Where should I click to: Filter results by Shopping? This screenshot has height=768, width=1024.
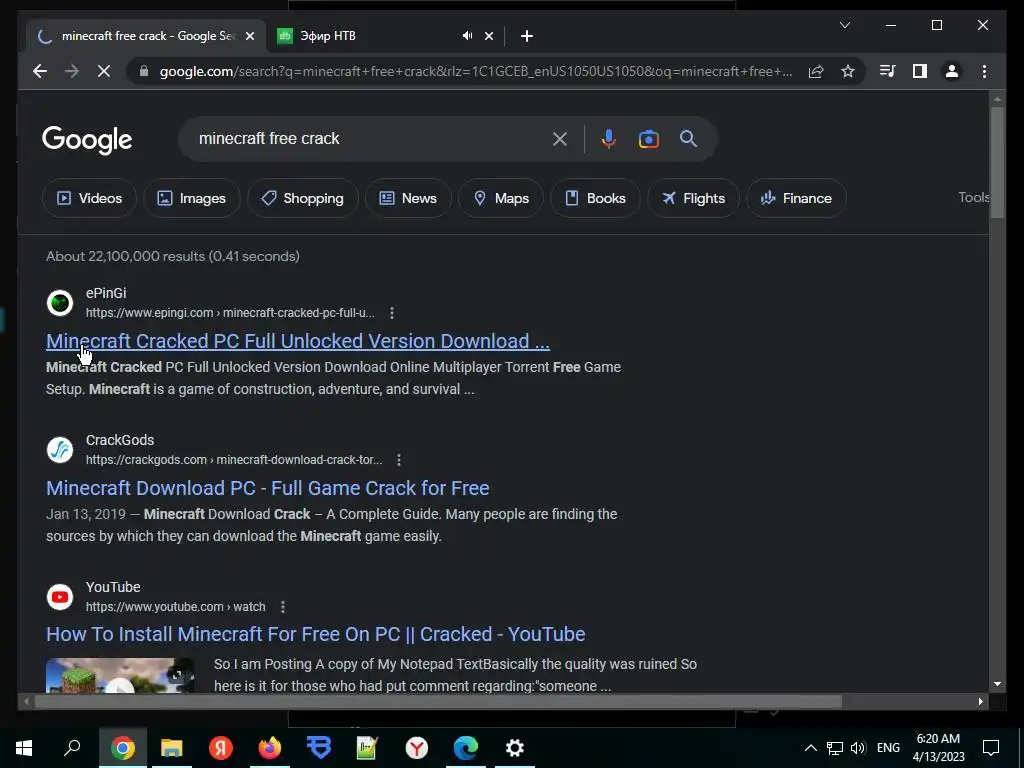[x=302, y=198]
